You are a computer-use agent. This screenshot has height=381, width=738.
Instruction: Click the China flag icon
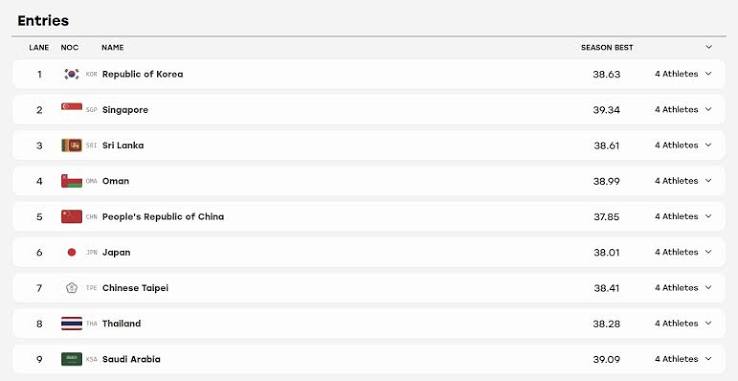[x=72, y=217]
